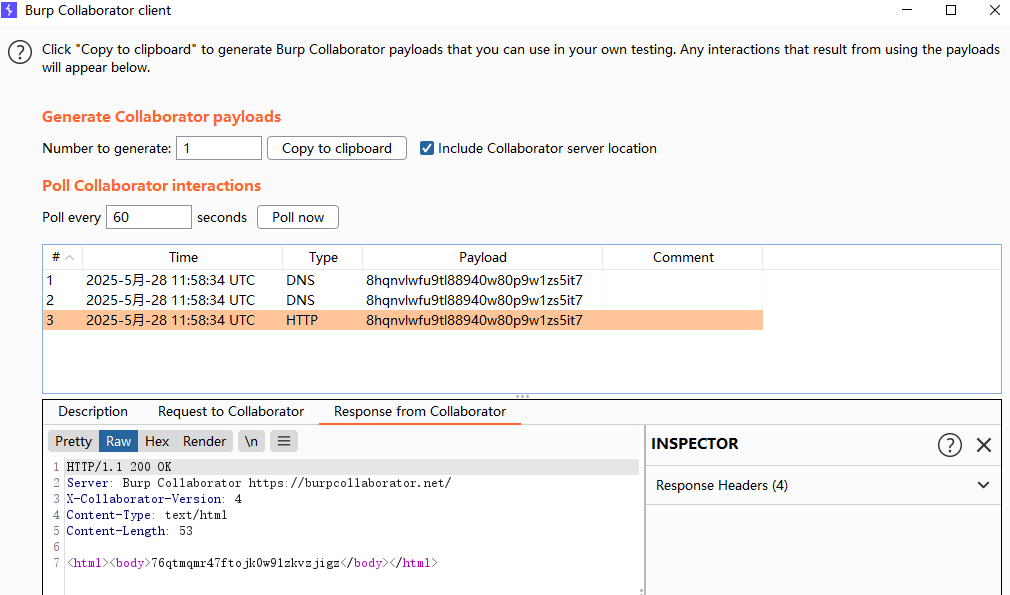
Task: Click the Comment column header
Action: pos(683,257)
